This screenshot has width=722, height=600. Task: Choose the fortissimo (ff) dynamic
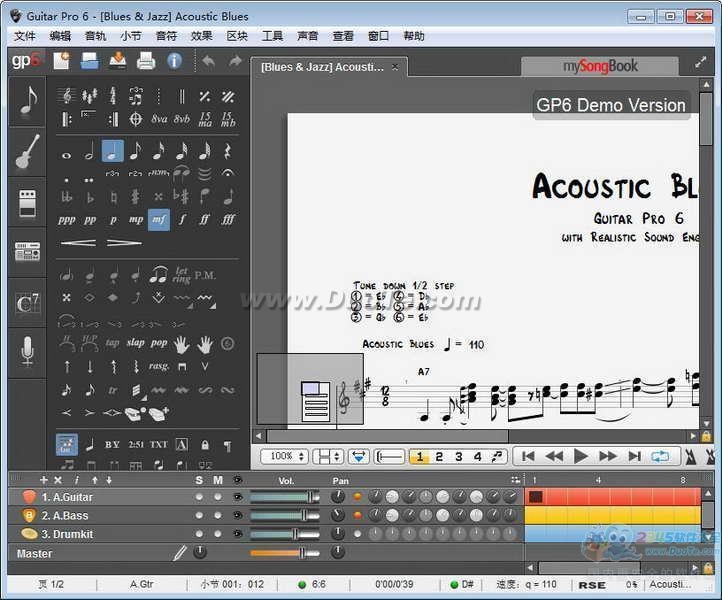coord(205,219)
